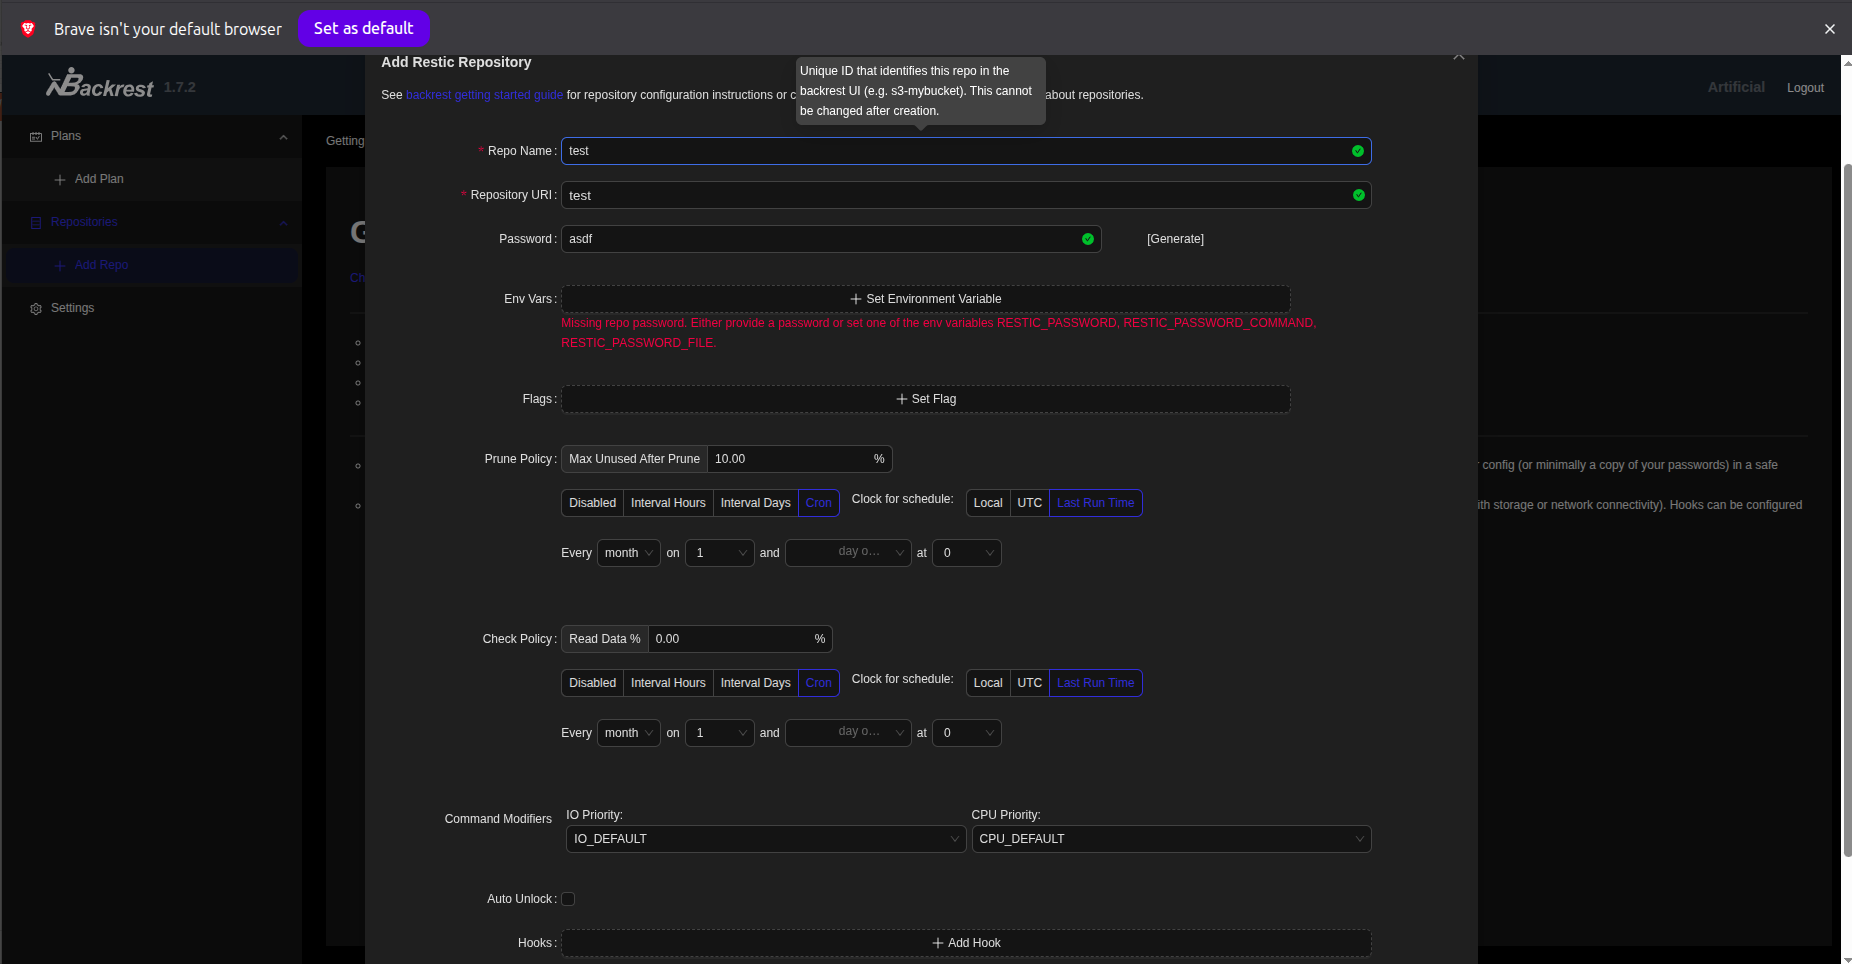The image size is (1852, 964).
Task: Select Disabled for check schedule
Action: pos(593,683)
